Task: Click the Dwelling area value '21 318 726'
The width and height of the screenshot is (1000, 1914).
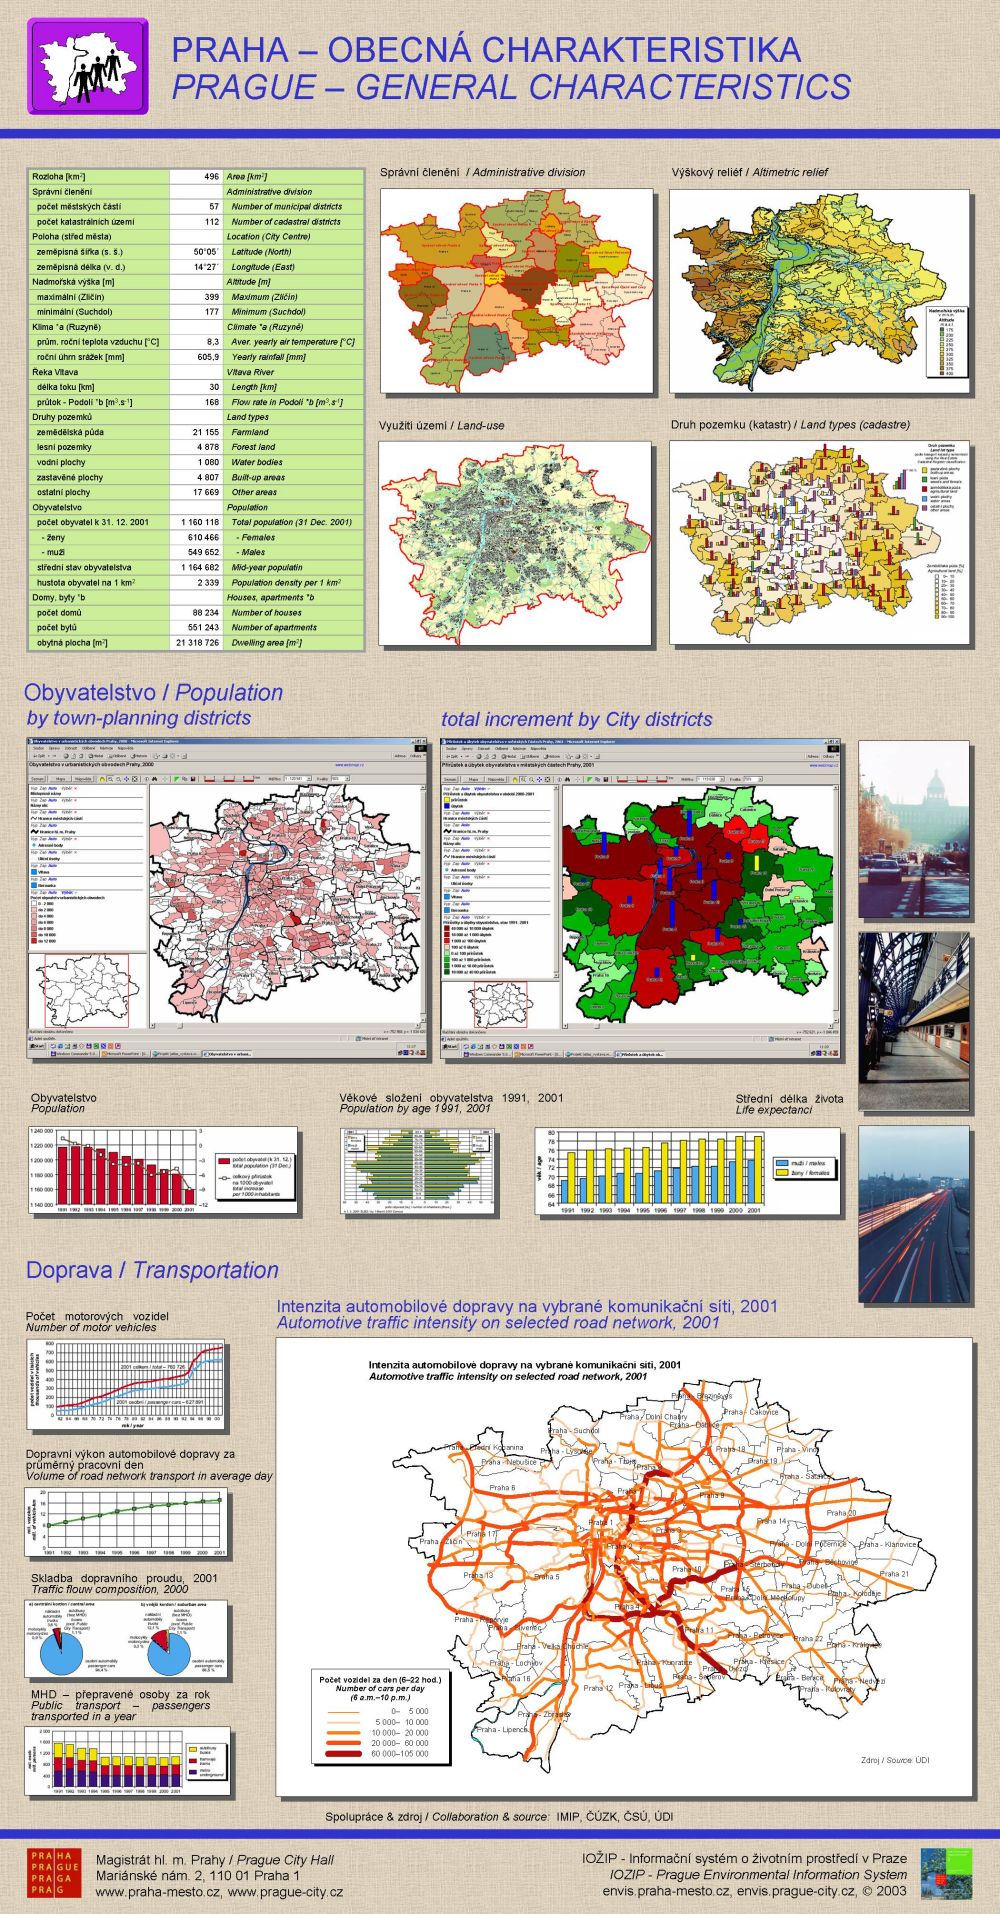Action: coord(198,643)
